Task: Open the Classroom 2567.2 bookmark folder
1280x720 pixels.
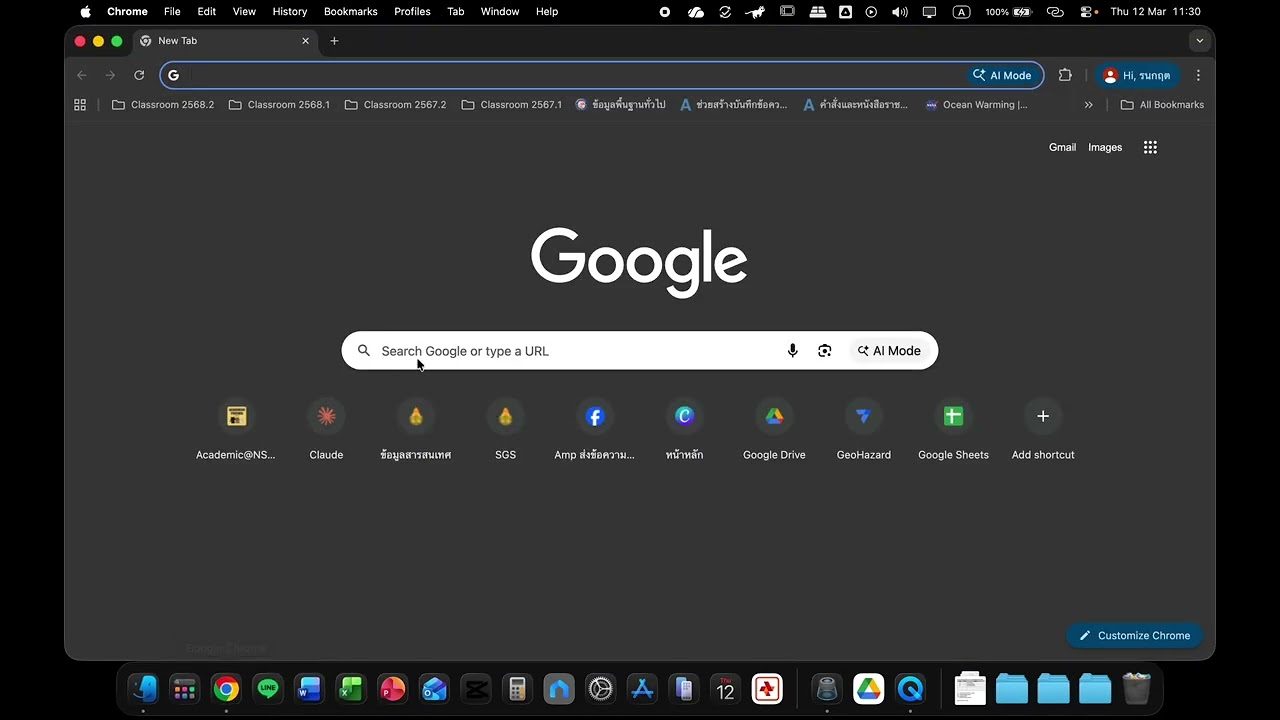Action: click(395, 104)
